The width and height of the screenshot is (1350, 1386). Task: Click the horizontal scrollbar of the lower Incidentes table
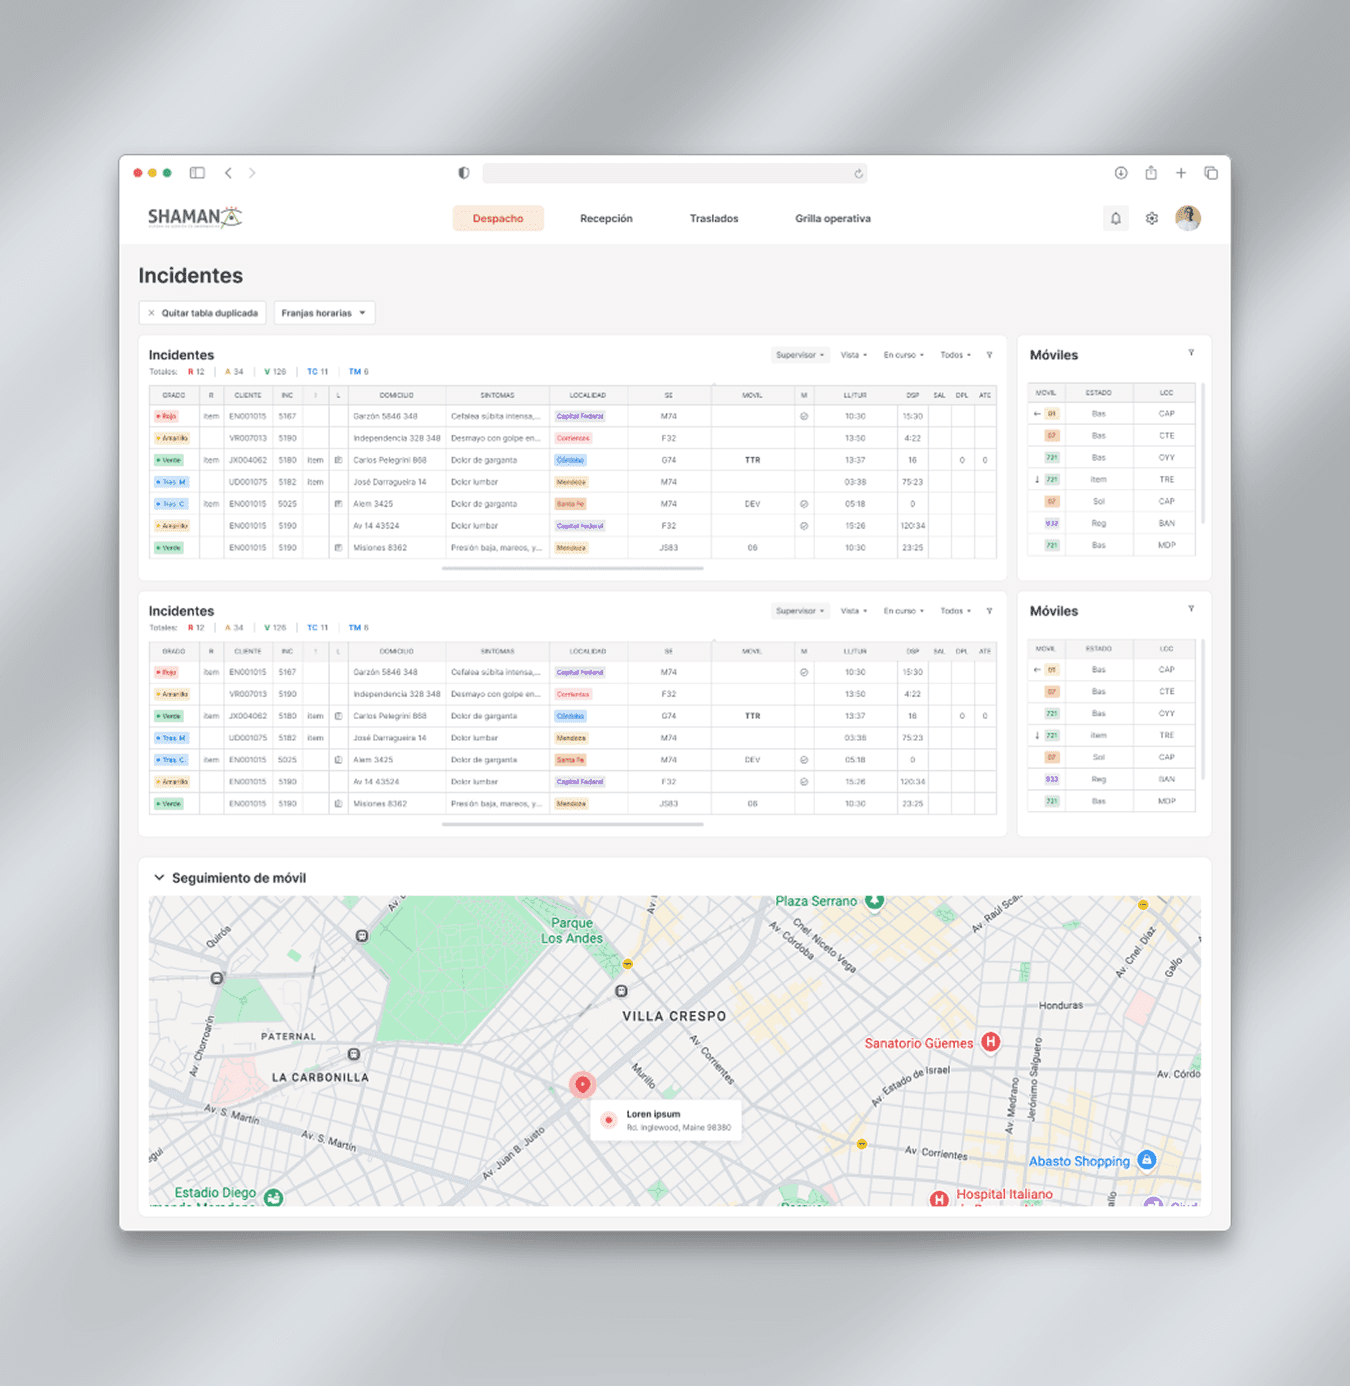(572, 824)
